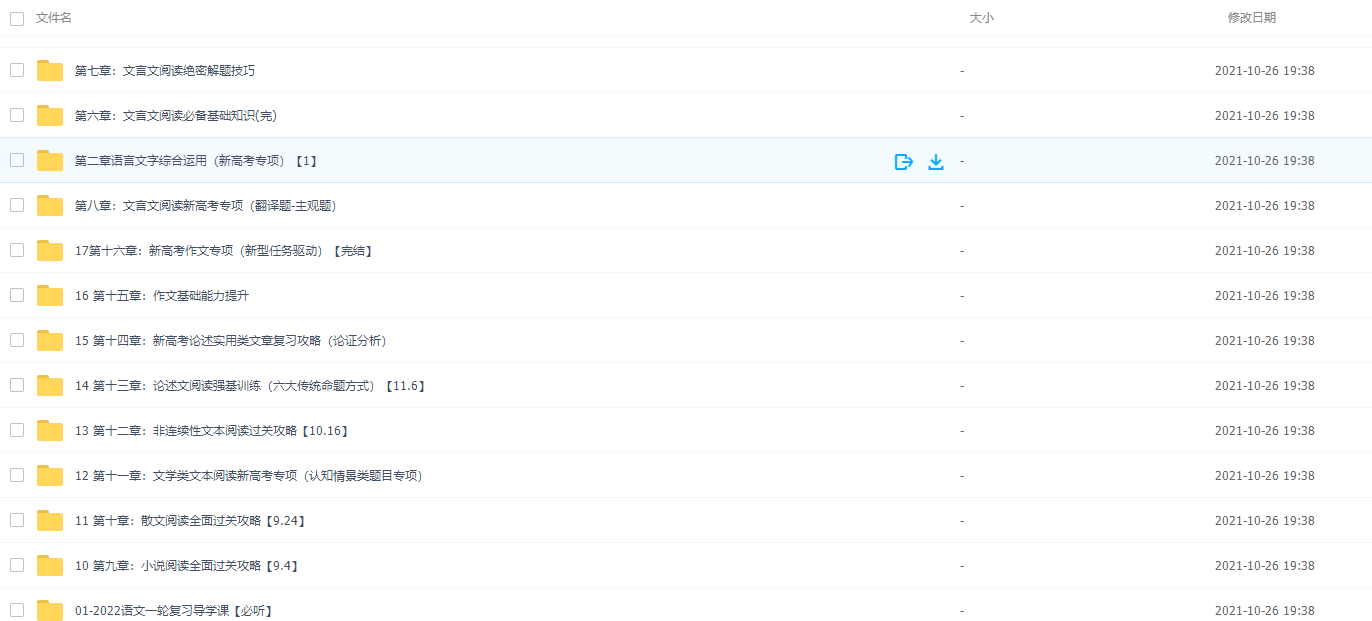This screenshot has width=1372, height=621.
Task: Click folder icon for 16 第十五章 作文基础能力提升
Action: pyautogui.click(x=50, y=296)
